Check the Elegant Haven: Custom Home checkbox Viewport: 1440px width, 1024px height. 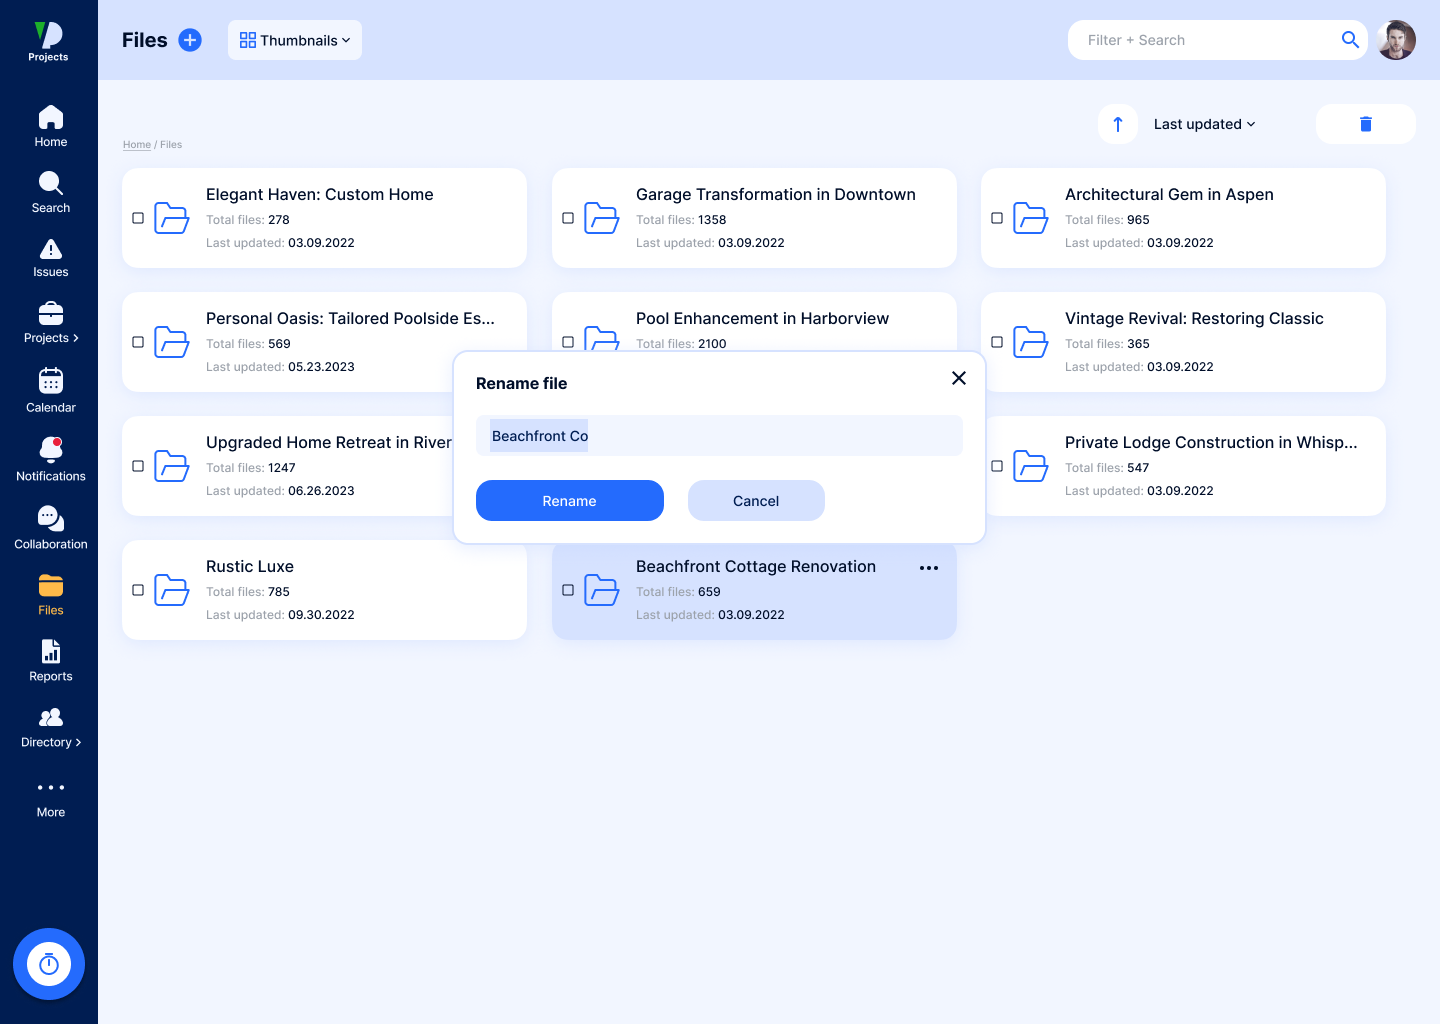click(x=138, y=218)
